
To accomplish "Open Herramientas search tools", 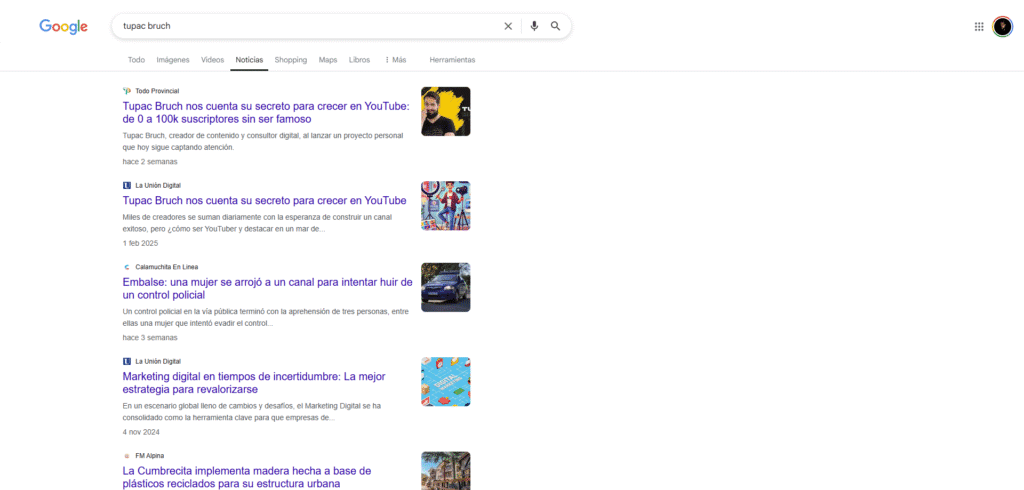I will (x=452, y=60).
